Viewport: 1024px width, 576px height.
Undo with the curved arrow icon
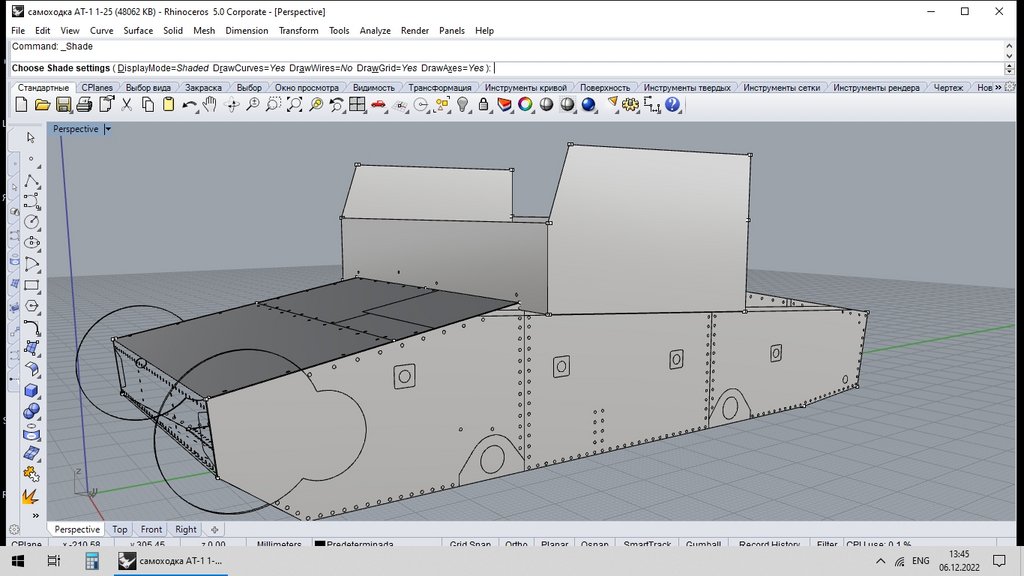click(x=189, y=104)
